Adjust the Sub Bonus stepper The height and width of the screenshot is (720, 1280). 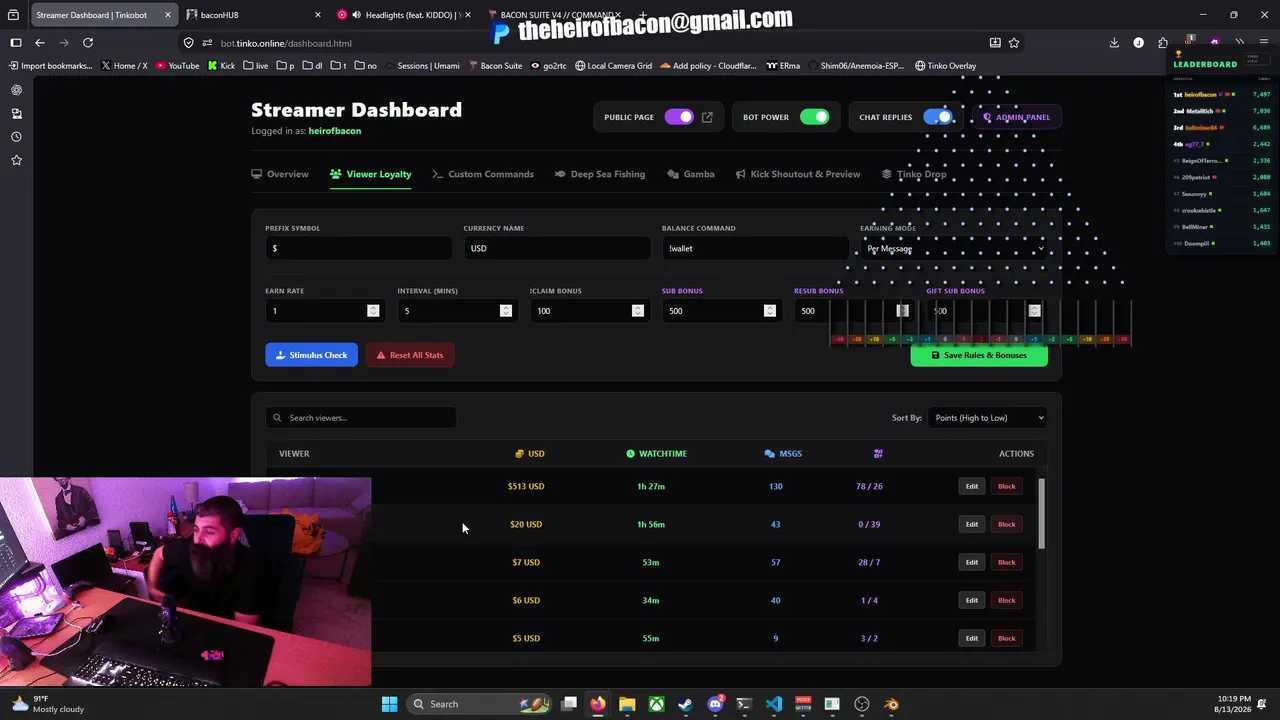769,311
